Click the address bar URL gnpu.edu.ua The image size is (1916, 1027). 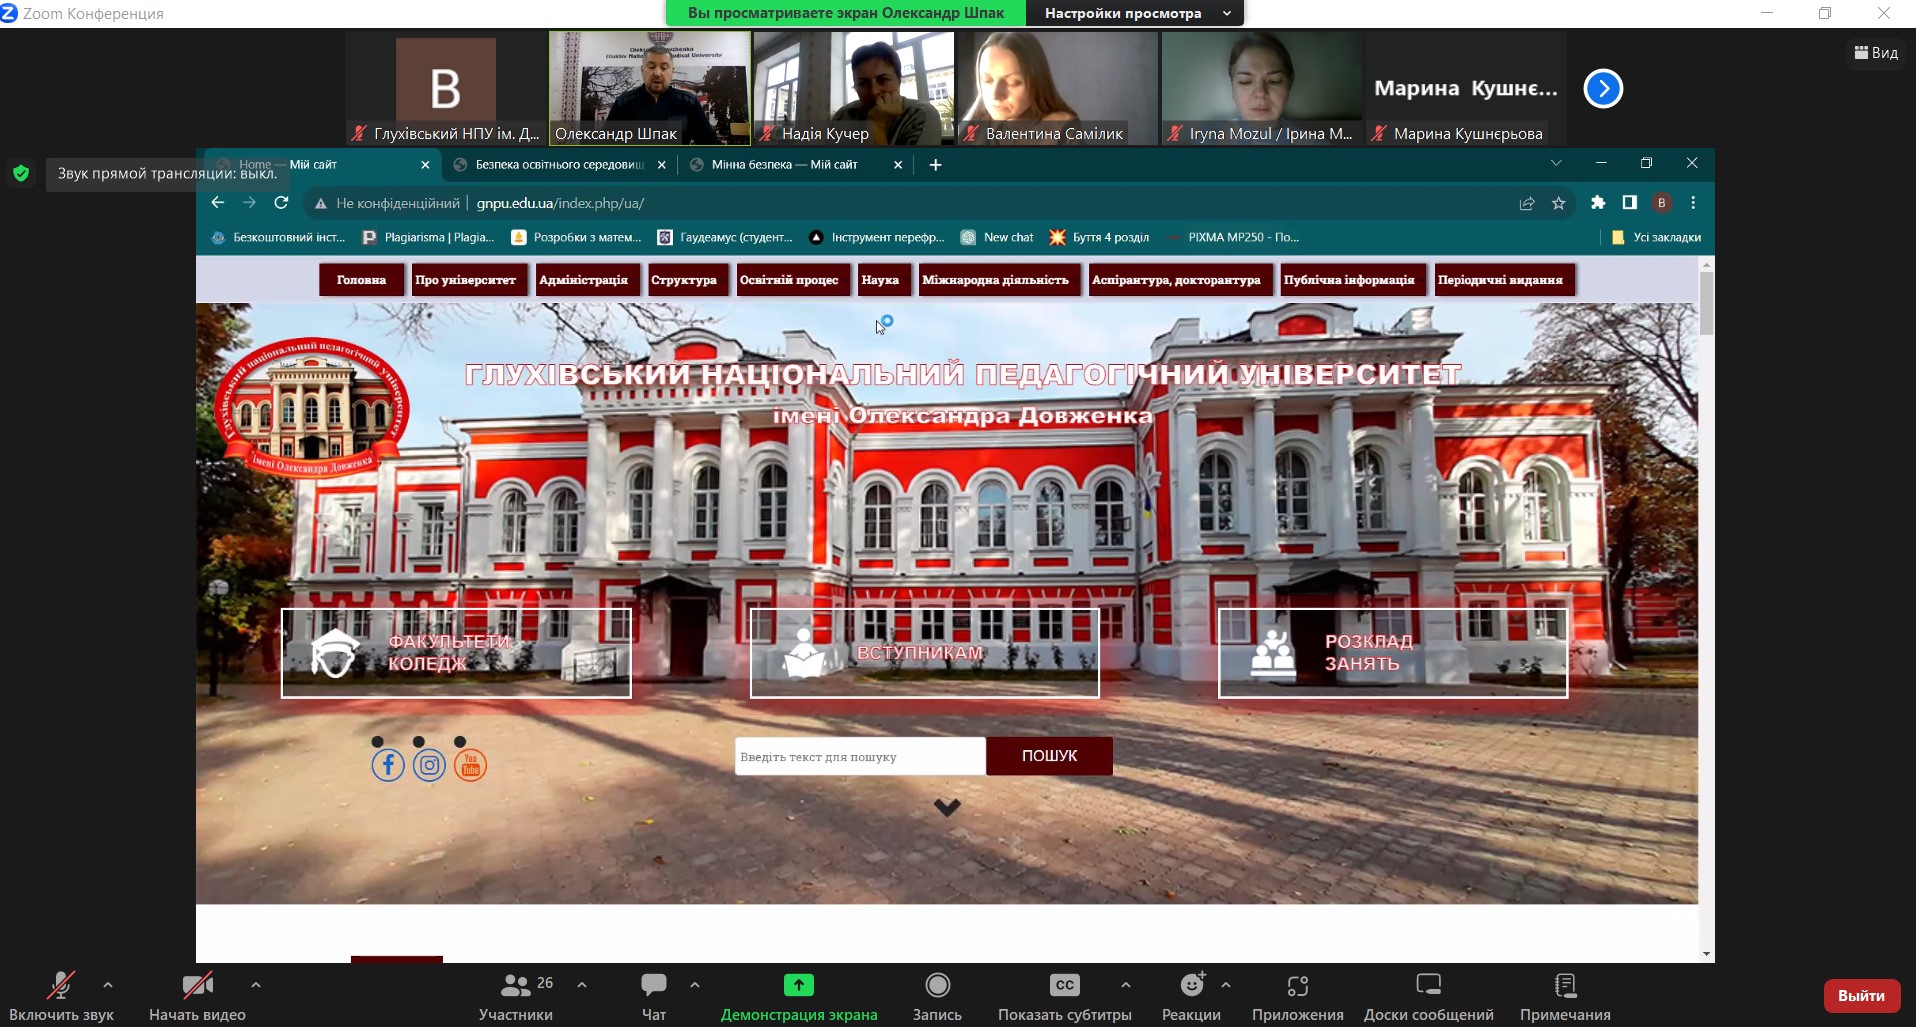tap(560, 203)
